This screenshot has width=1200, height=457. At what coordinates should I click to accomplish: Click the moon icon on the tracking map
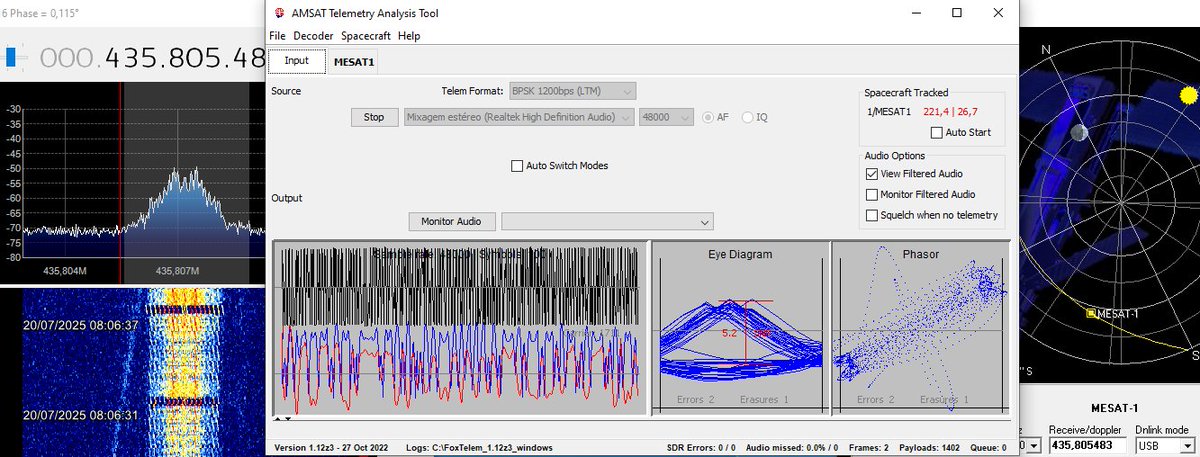pos(1080,133)
